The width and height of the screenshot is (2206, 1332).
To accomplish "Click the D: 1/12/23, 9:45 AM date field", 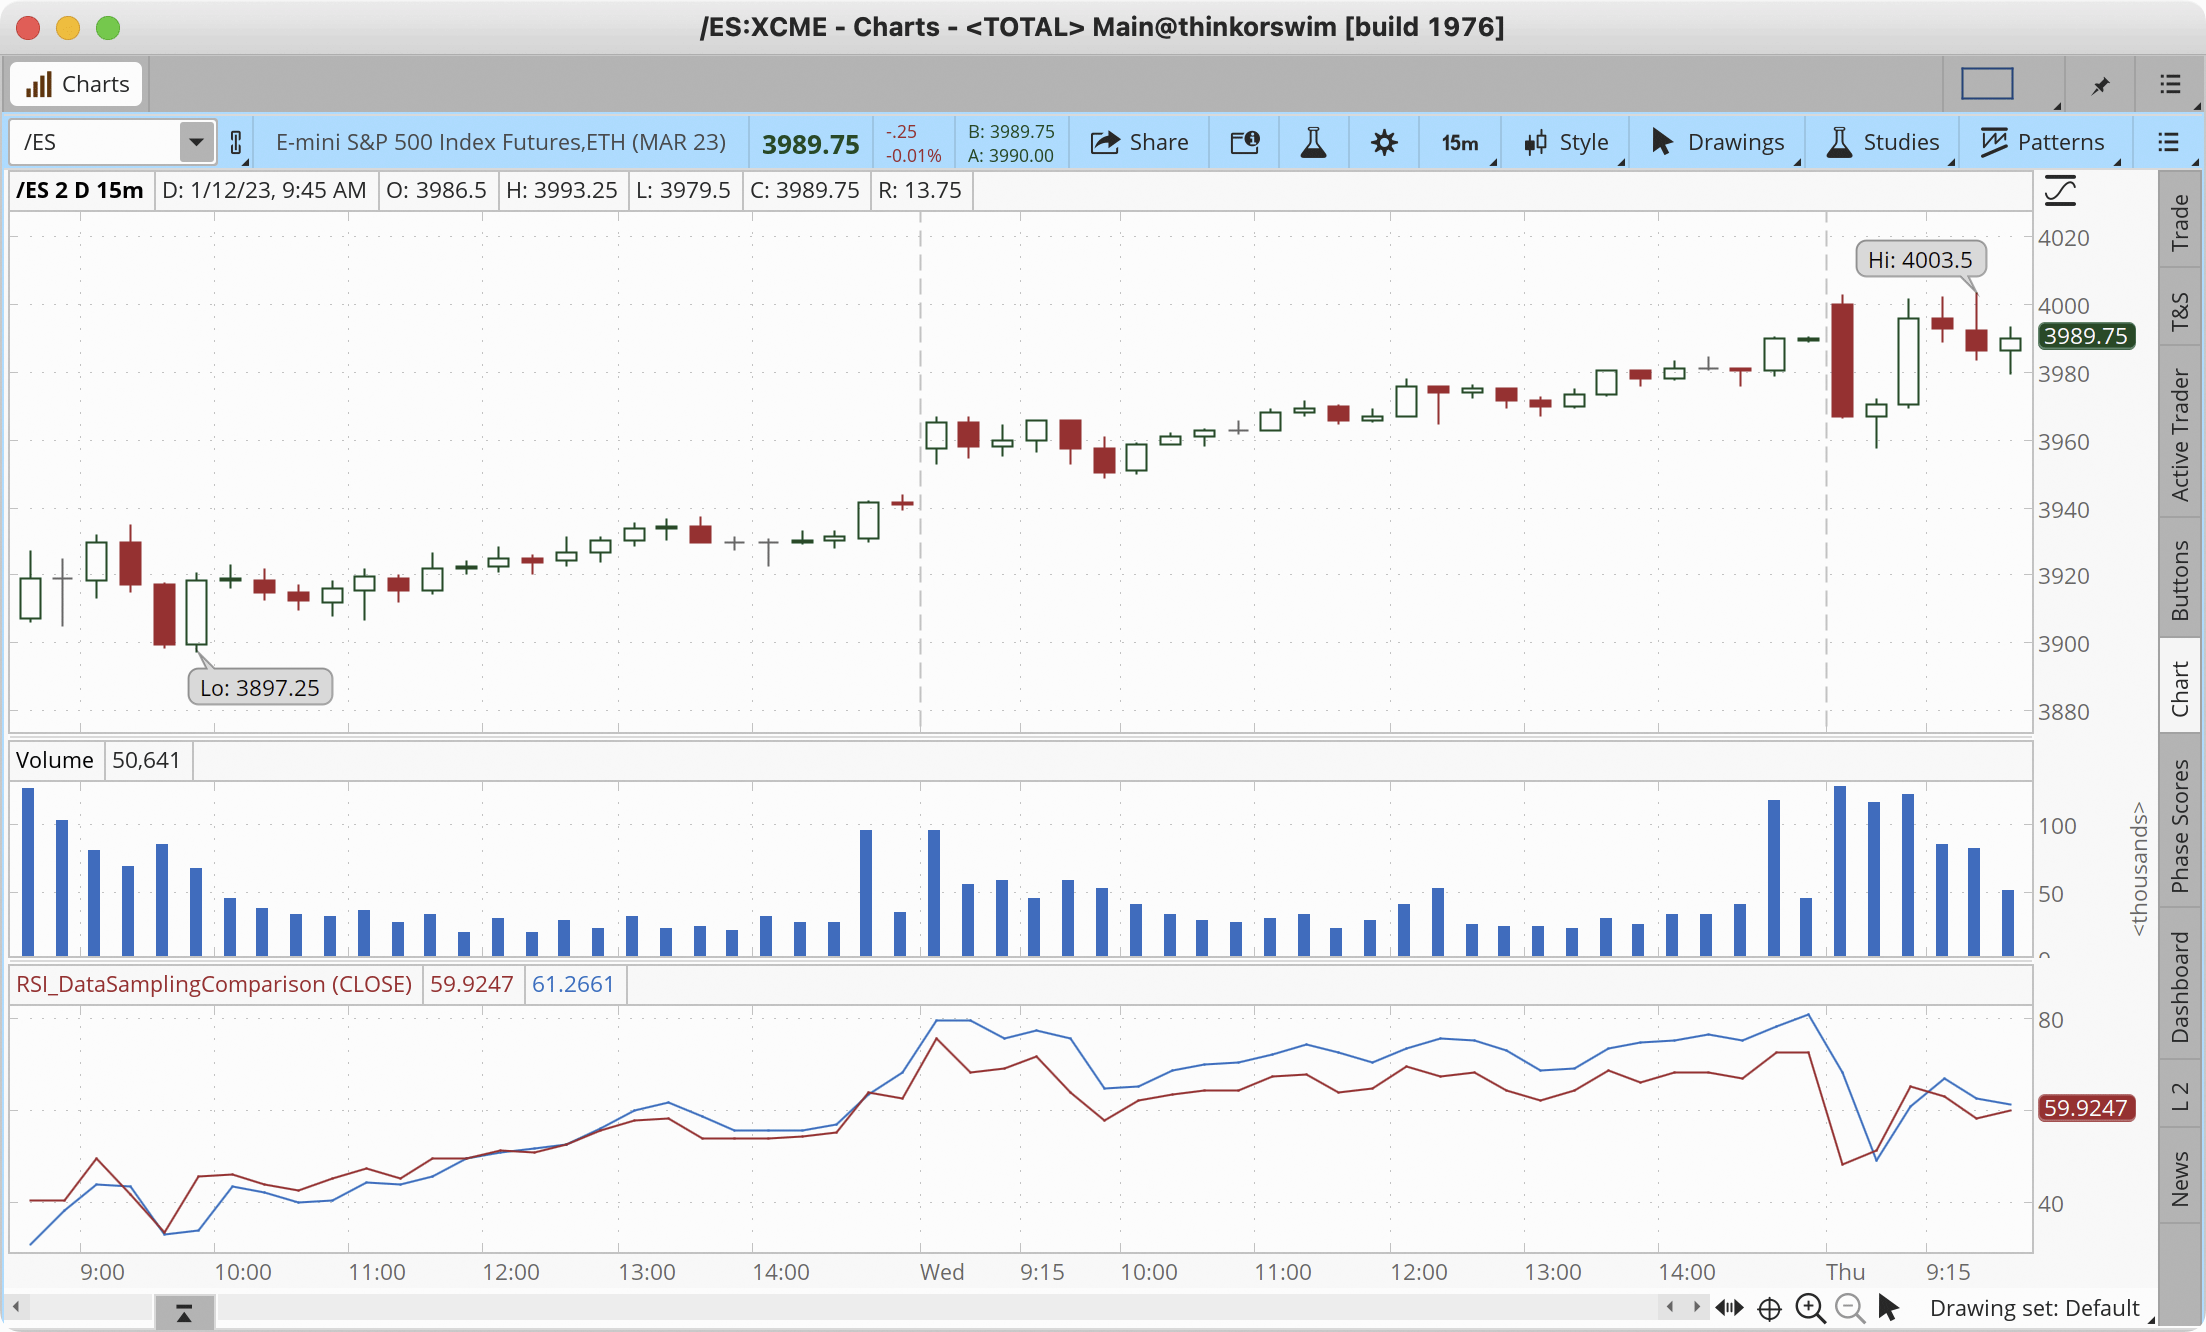I will coord(264,190).
